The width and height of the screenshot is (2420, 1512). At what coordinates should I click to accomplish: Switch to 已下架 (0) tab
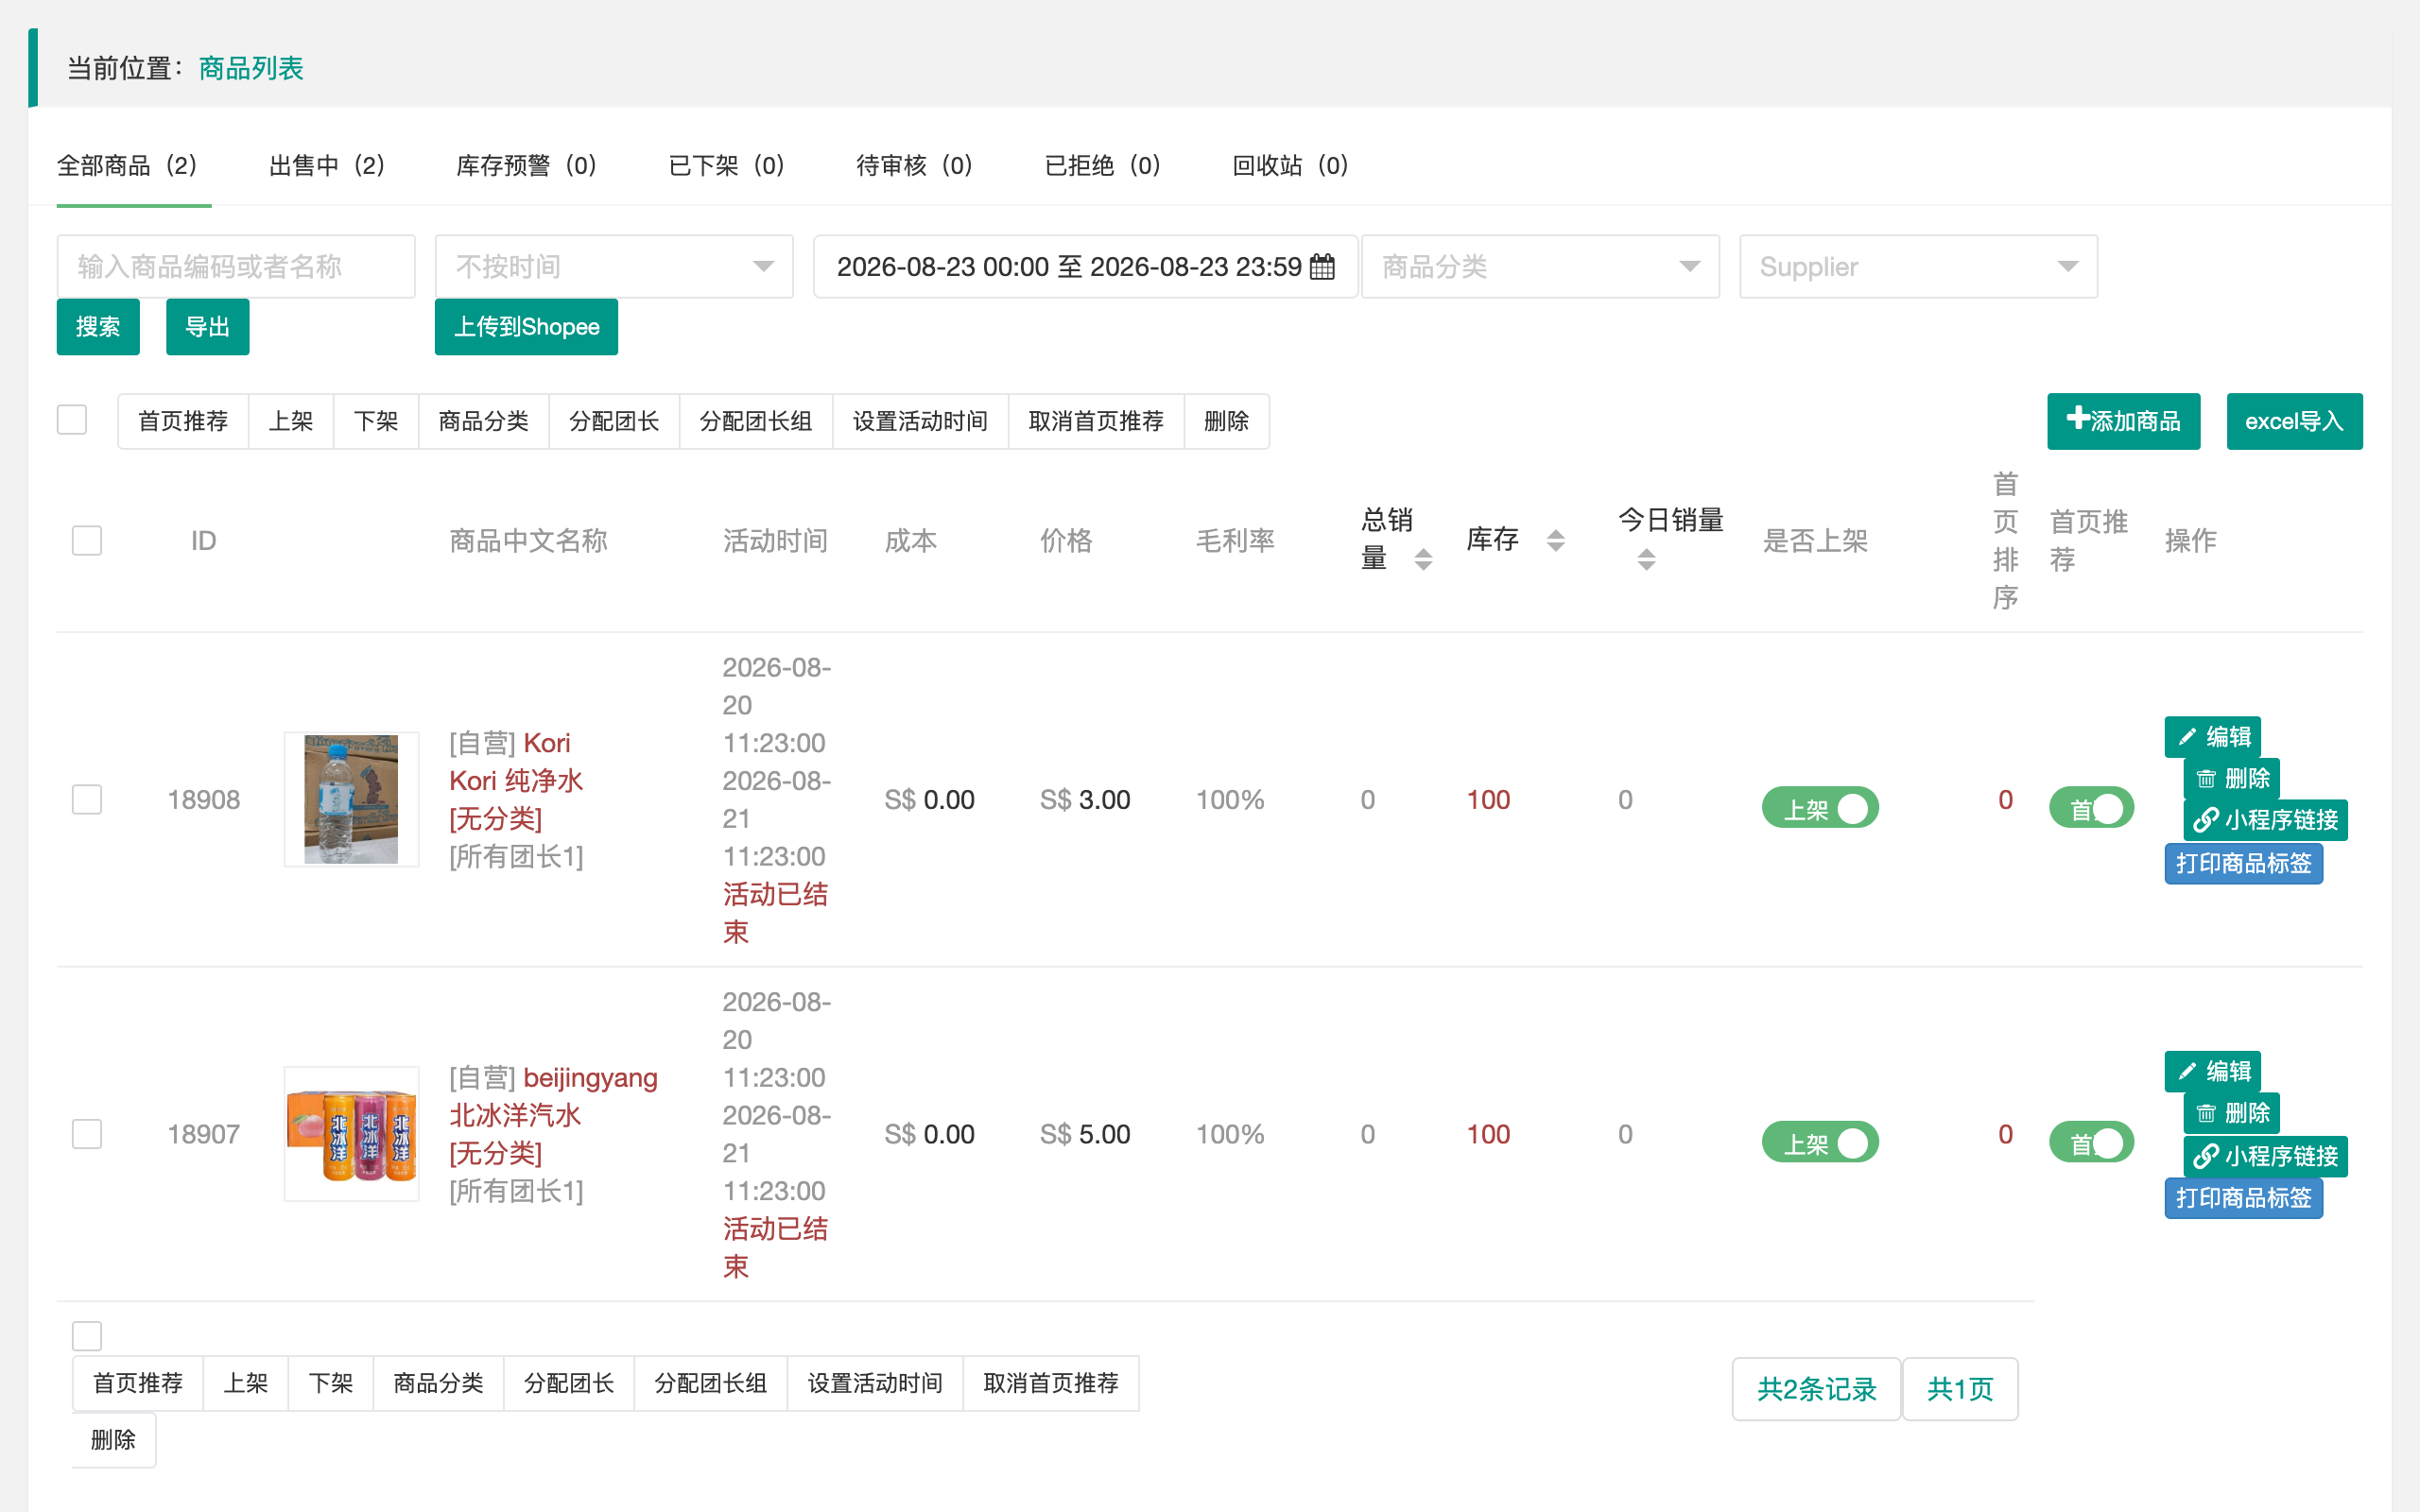tap(726, 165)
